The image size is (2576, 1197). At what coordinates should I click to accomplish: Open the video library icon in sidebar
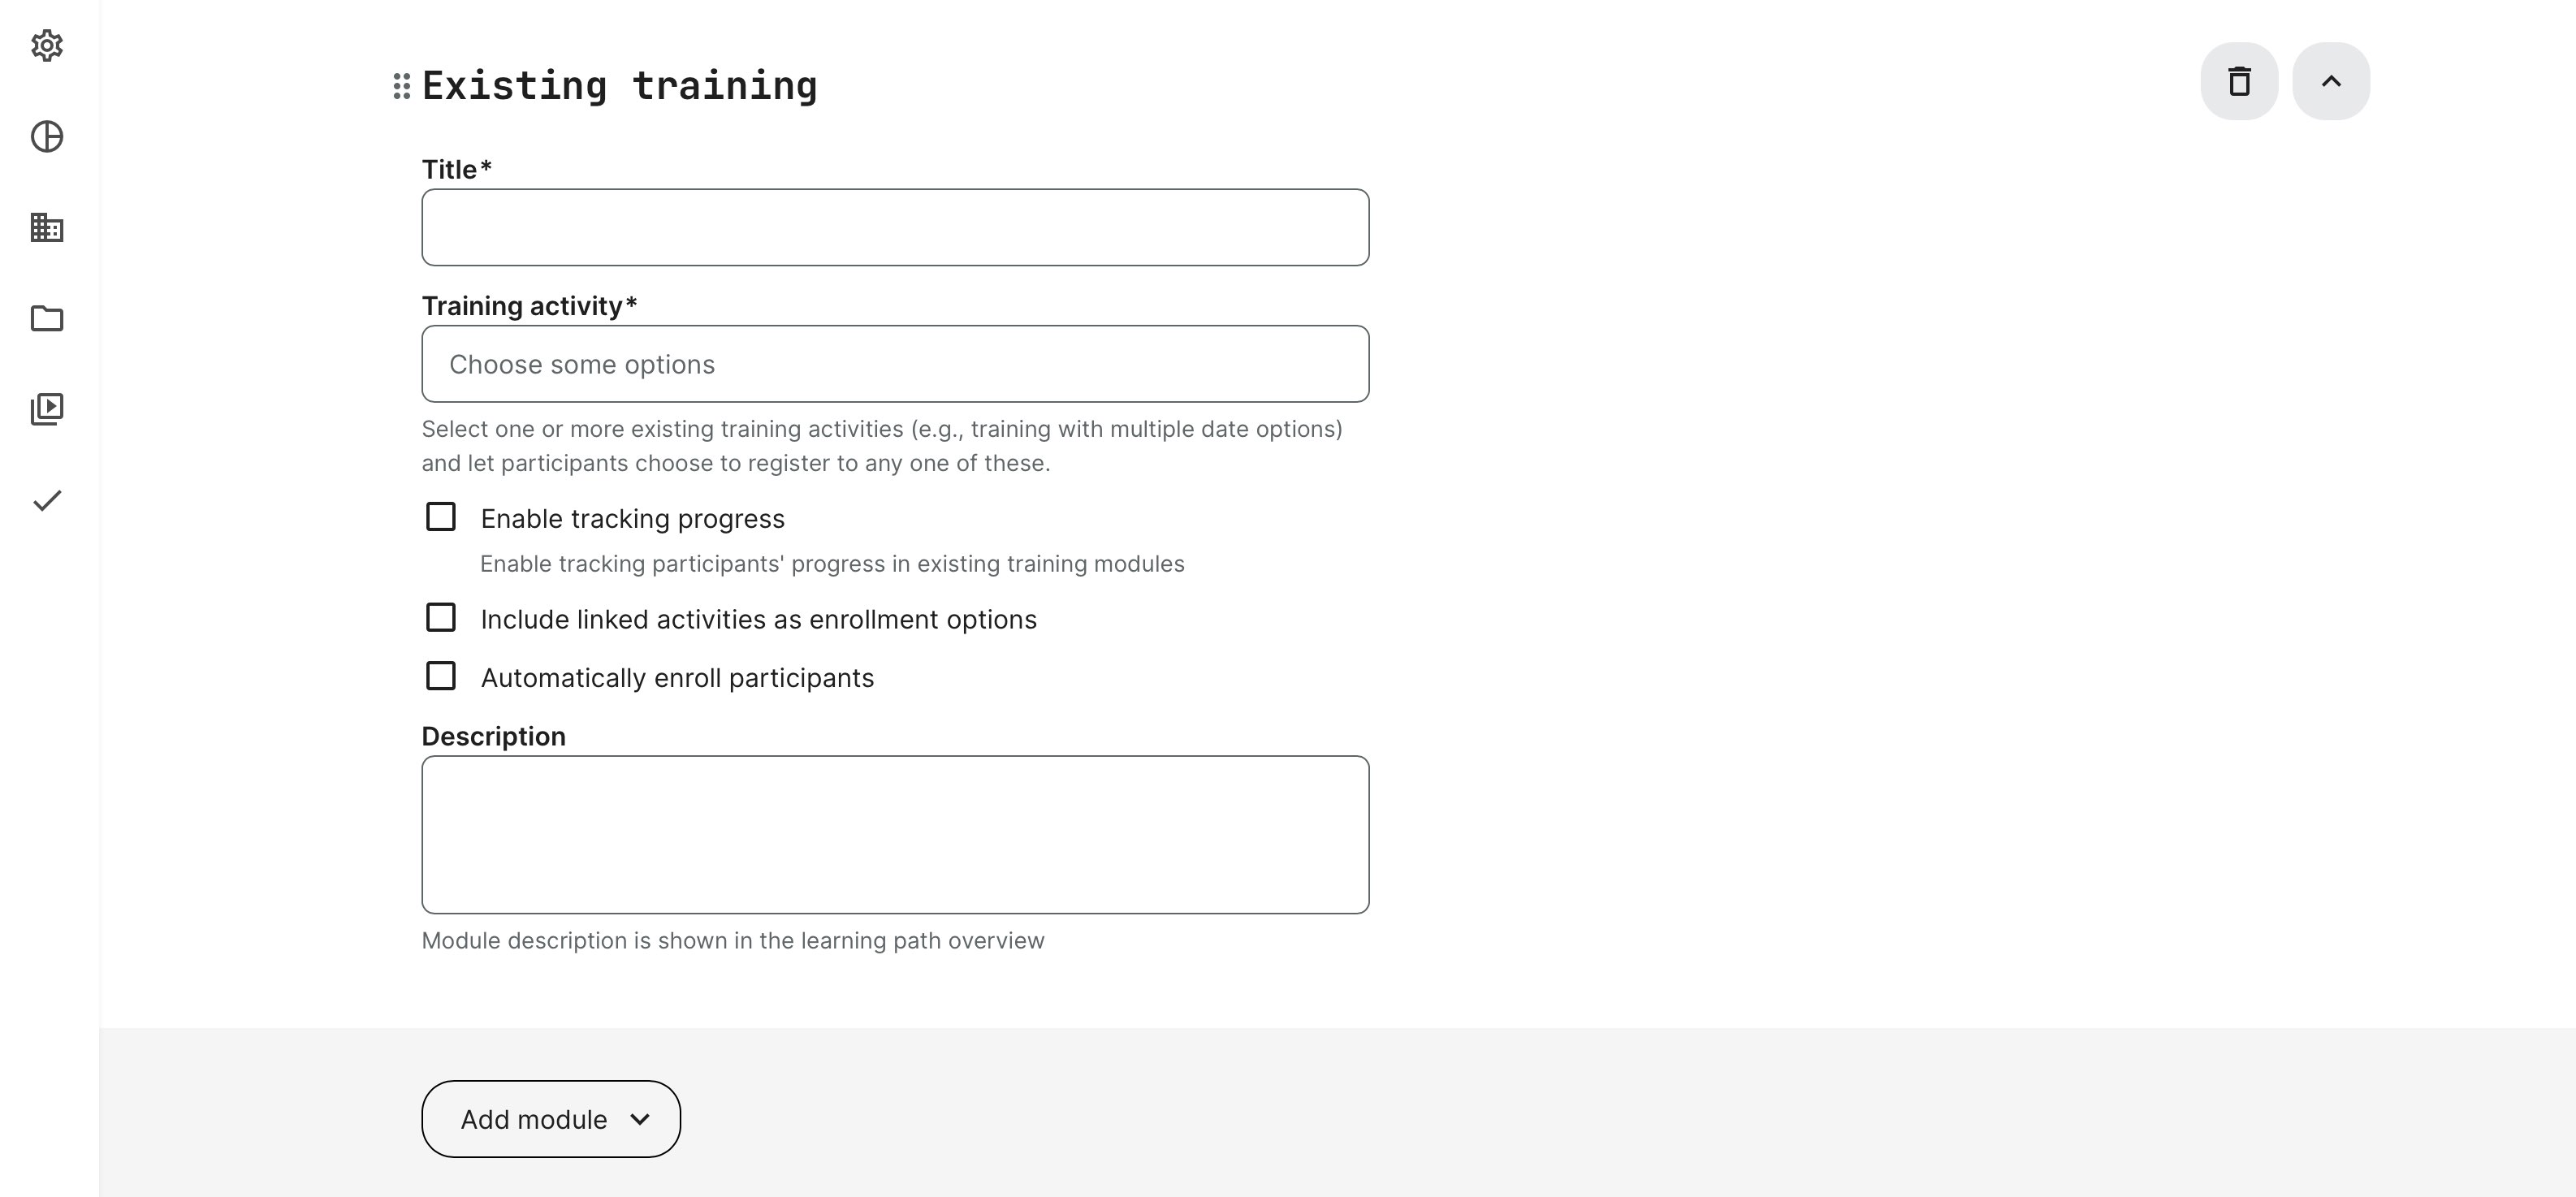[x=47, y=409]
